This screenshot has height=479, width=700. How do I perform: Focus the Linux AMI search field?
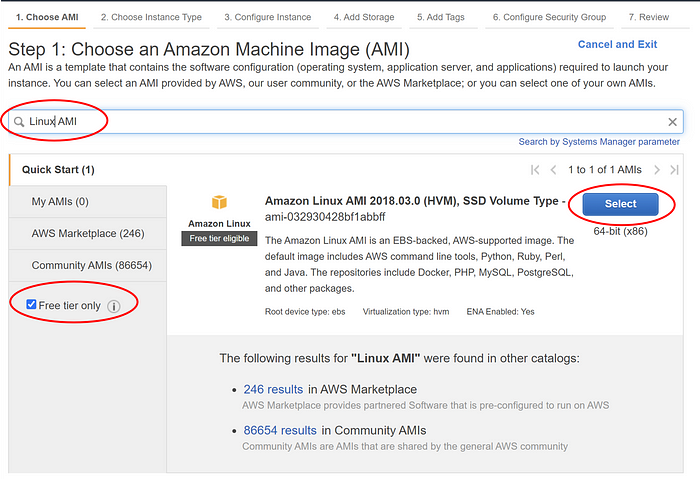(x=346, y=122)
